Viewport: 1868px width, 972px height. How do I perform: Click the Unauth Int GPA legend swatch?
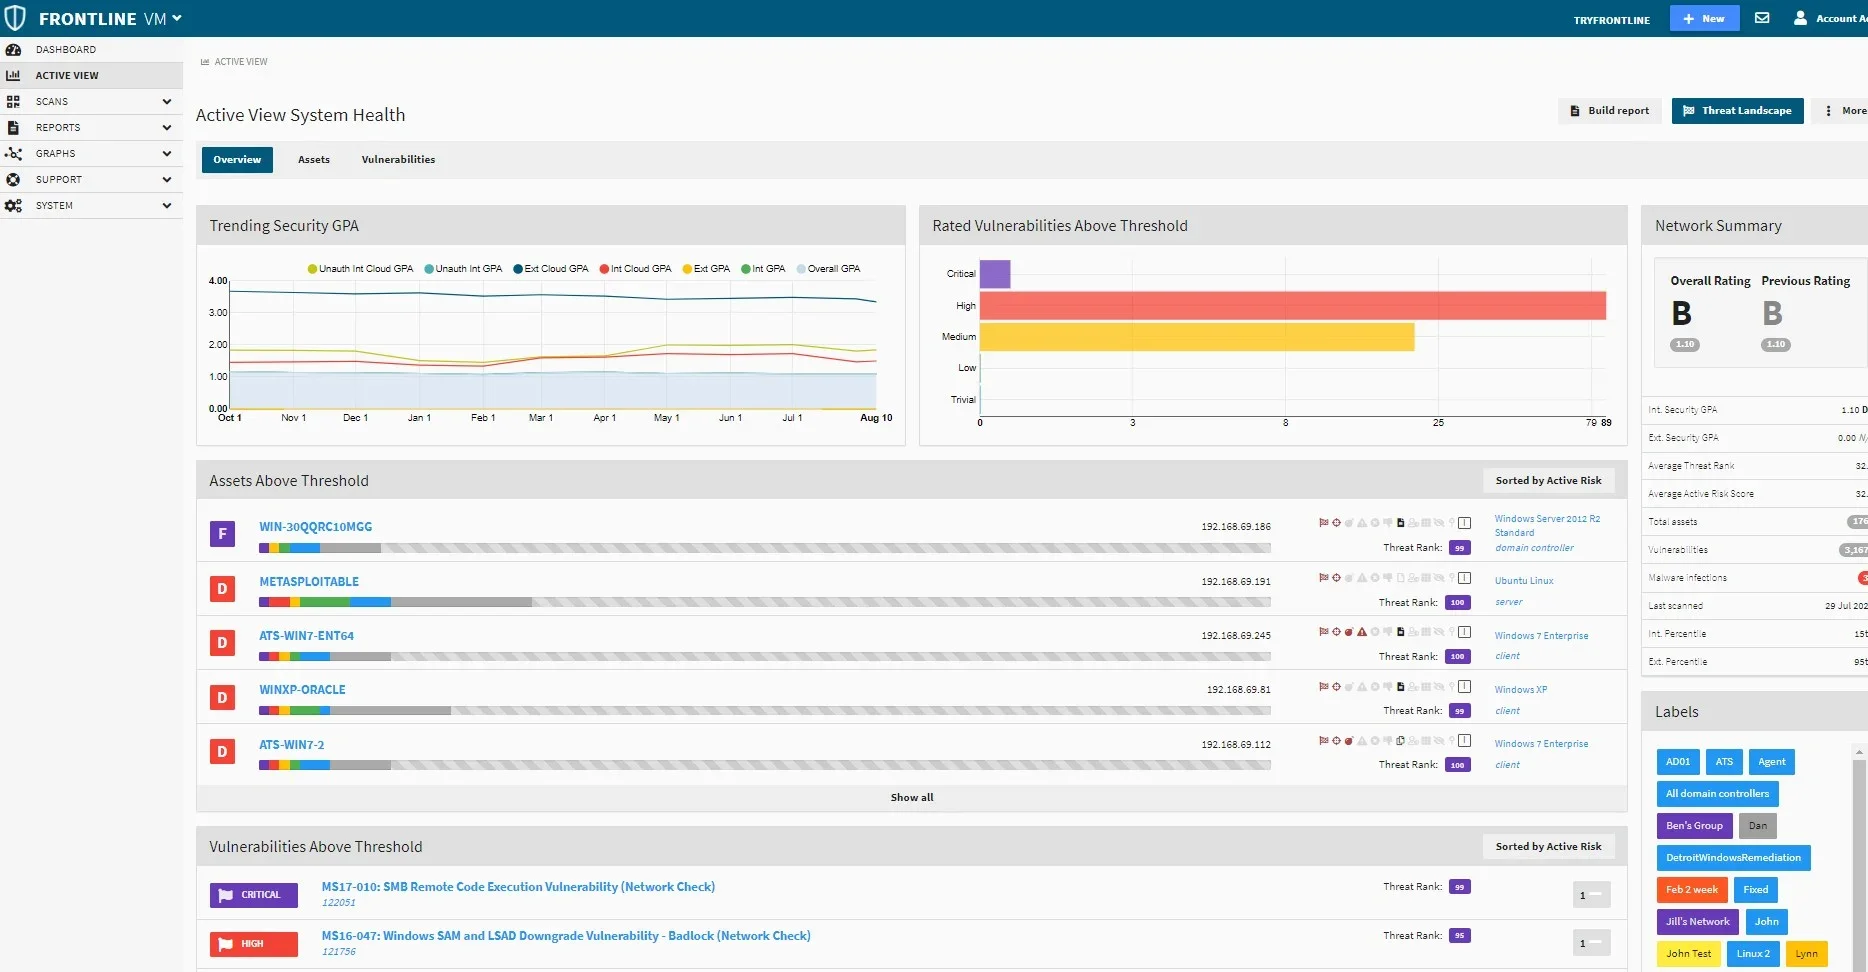click(x=428, y=269)
